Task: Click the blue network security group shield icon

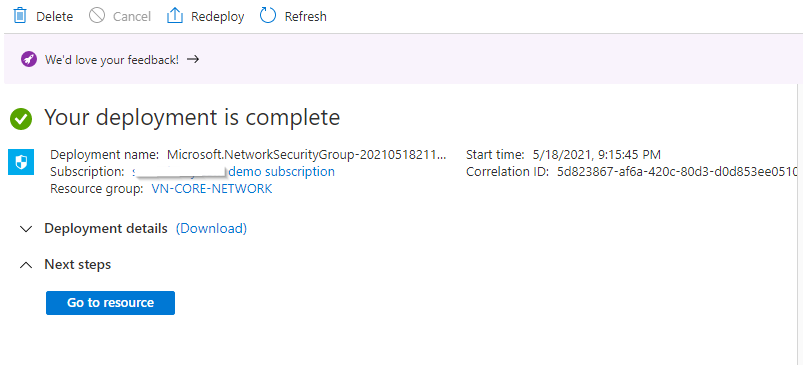Action: (x=21, y=162)
